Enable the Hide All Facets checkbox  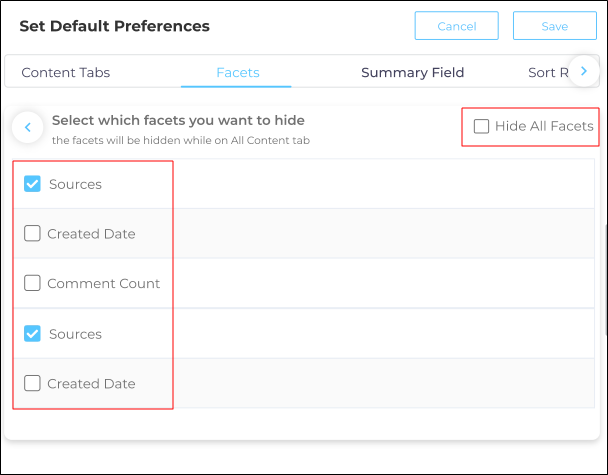pos(482,126)
